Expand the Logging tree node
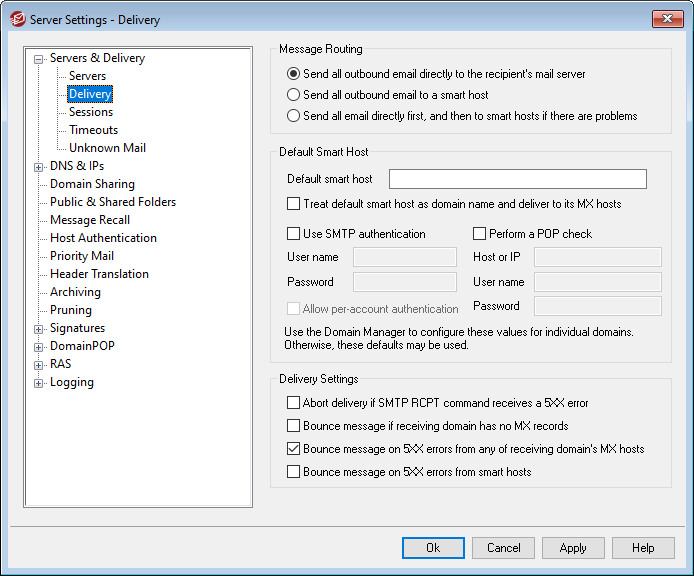 (39, 383)
